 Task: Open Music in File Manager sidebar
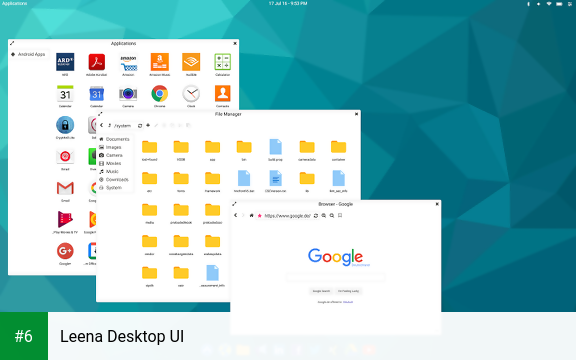click(x=109, y=172)
